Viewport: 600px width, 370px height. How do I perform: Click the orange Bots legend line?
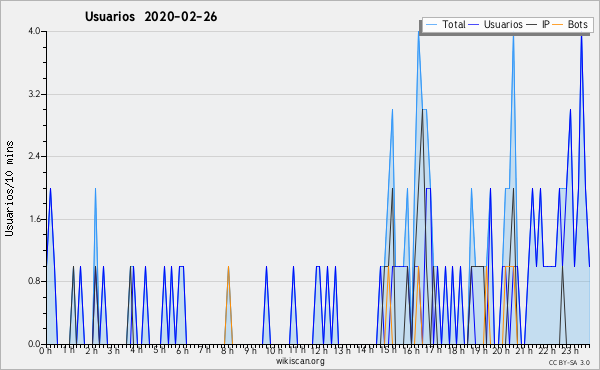(x=558, y=25)
